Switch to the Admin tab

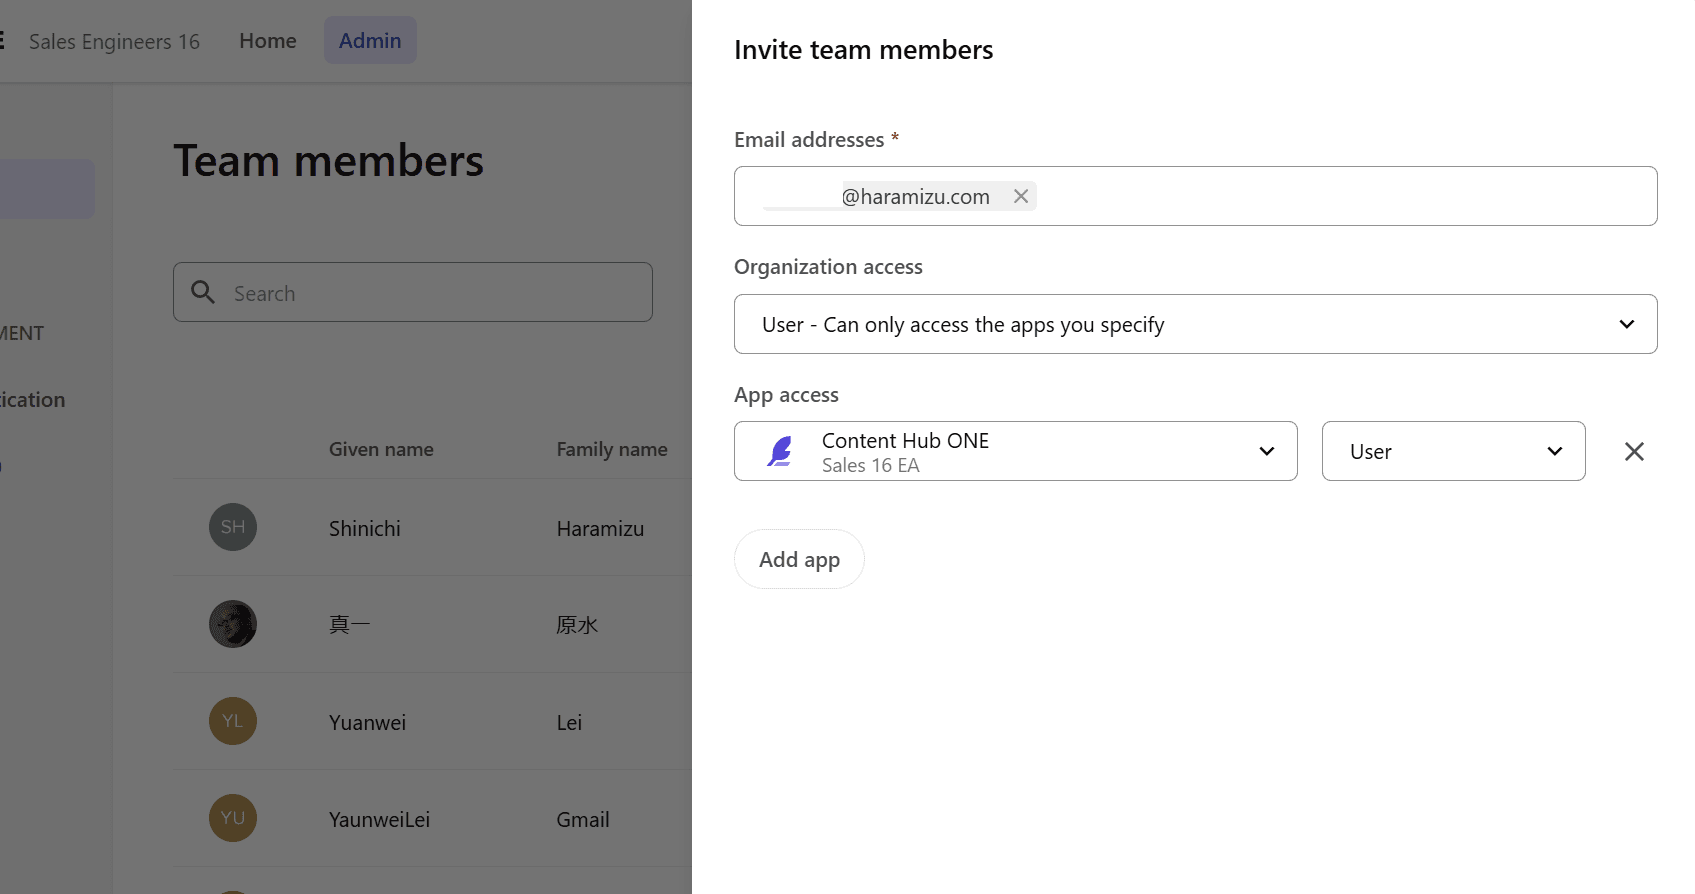[x=370, y=41]
